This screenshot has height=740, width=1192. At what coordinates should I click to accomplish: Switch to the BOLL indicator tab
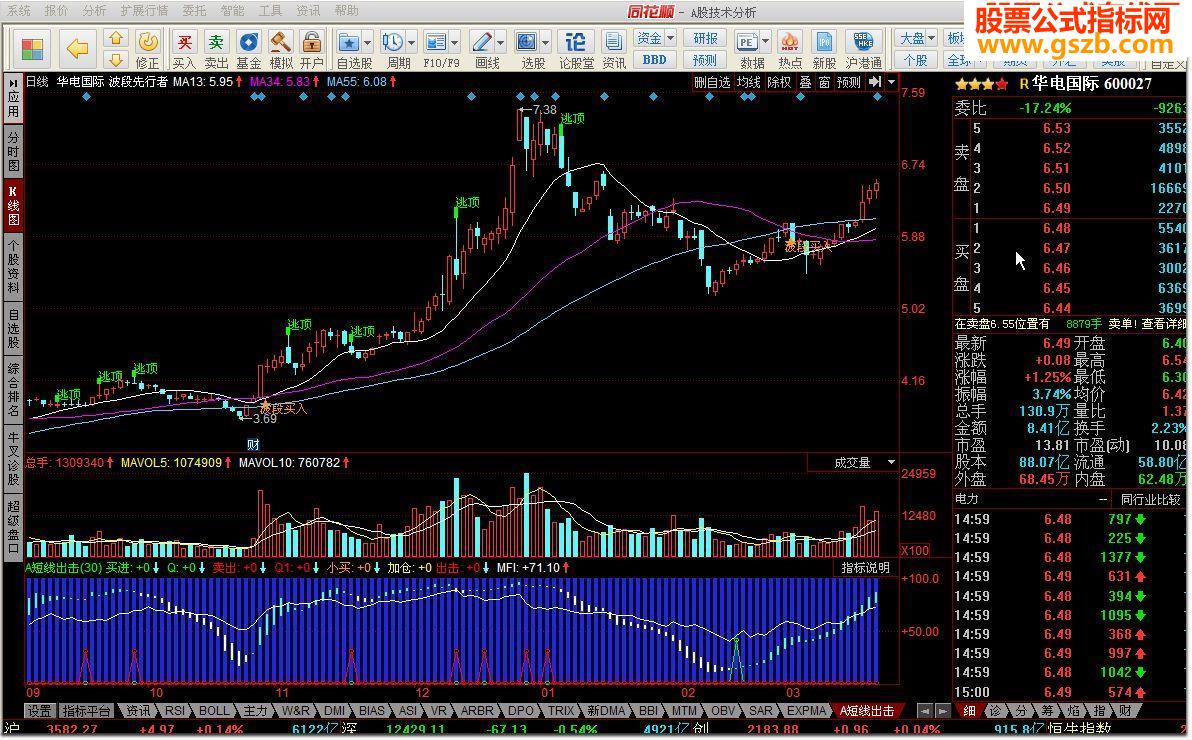[x=214, y=710]
